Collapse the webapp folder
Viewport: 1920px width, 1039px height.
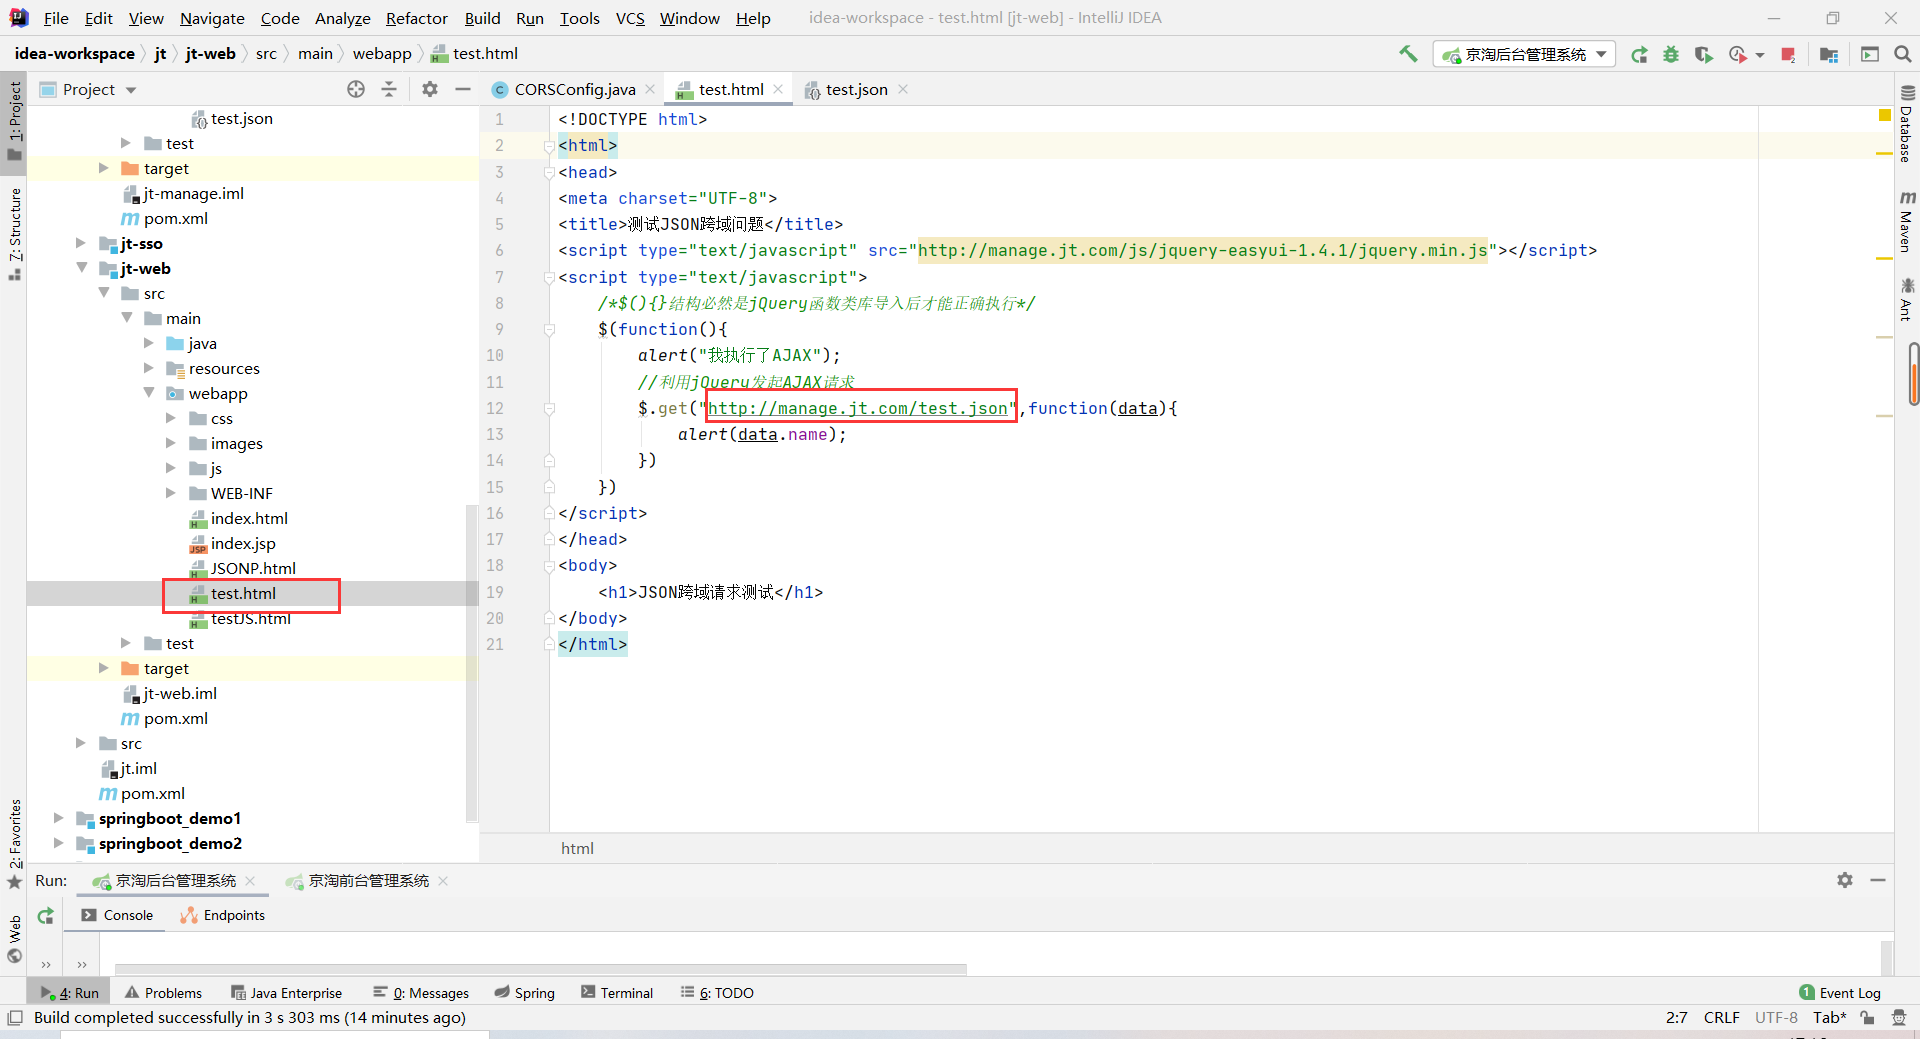coord(148,393)
